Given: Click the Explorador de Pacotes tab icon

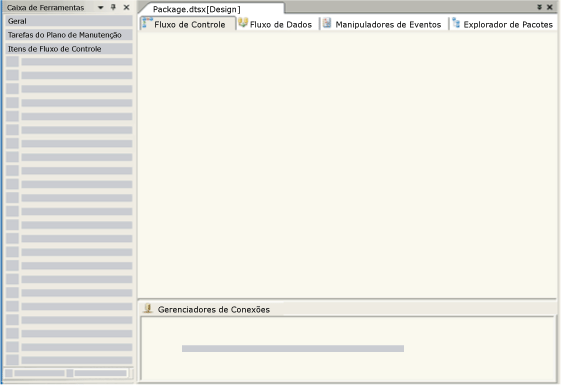Looking at the screenshot, I should [x=456, y=23].
